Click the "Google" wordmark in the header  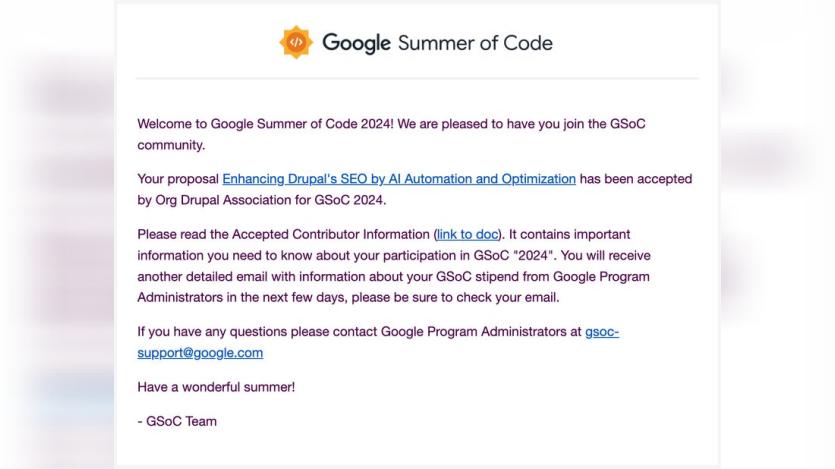coord(356,43)
